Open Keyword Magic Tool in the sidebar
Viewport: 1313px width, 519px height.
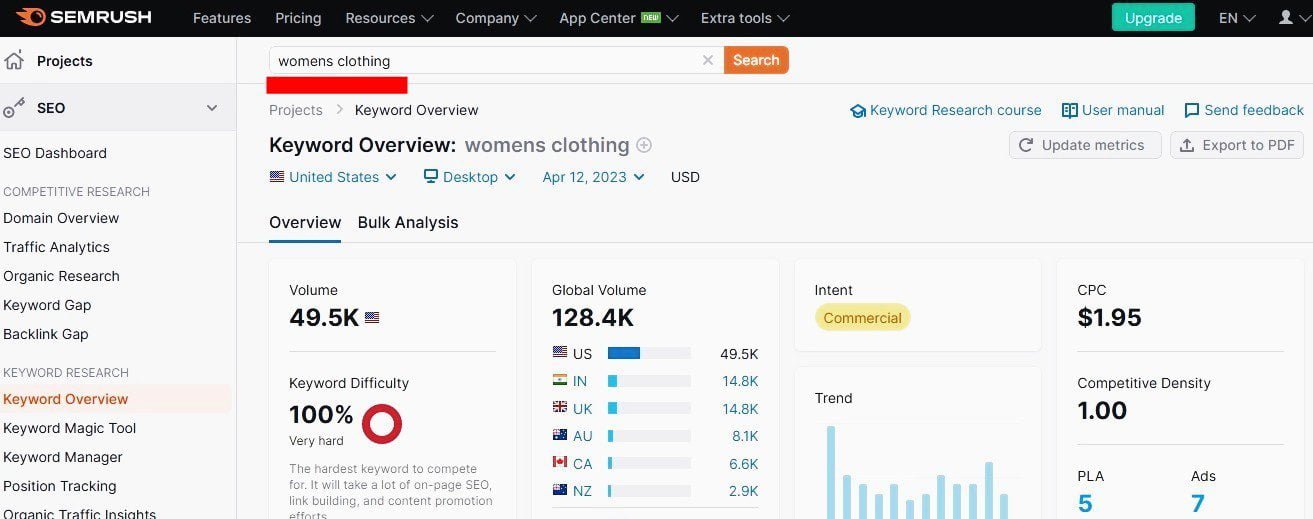70,428
